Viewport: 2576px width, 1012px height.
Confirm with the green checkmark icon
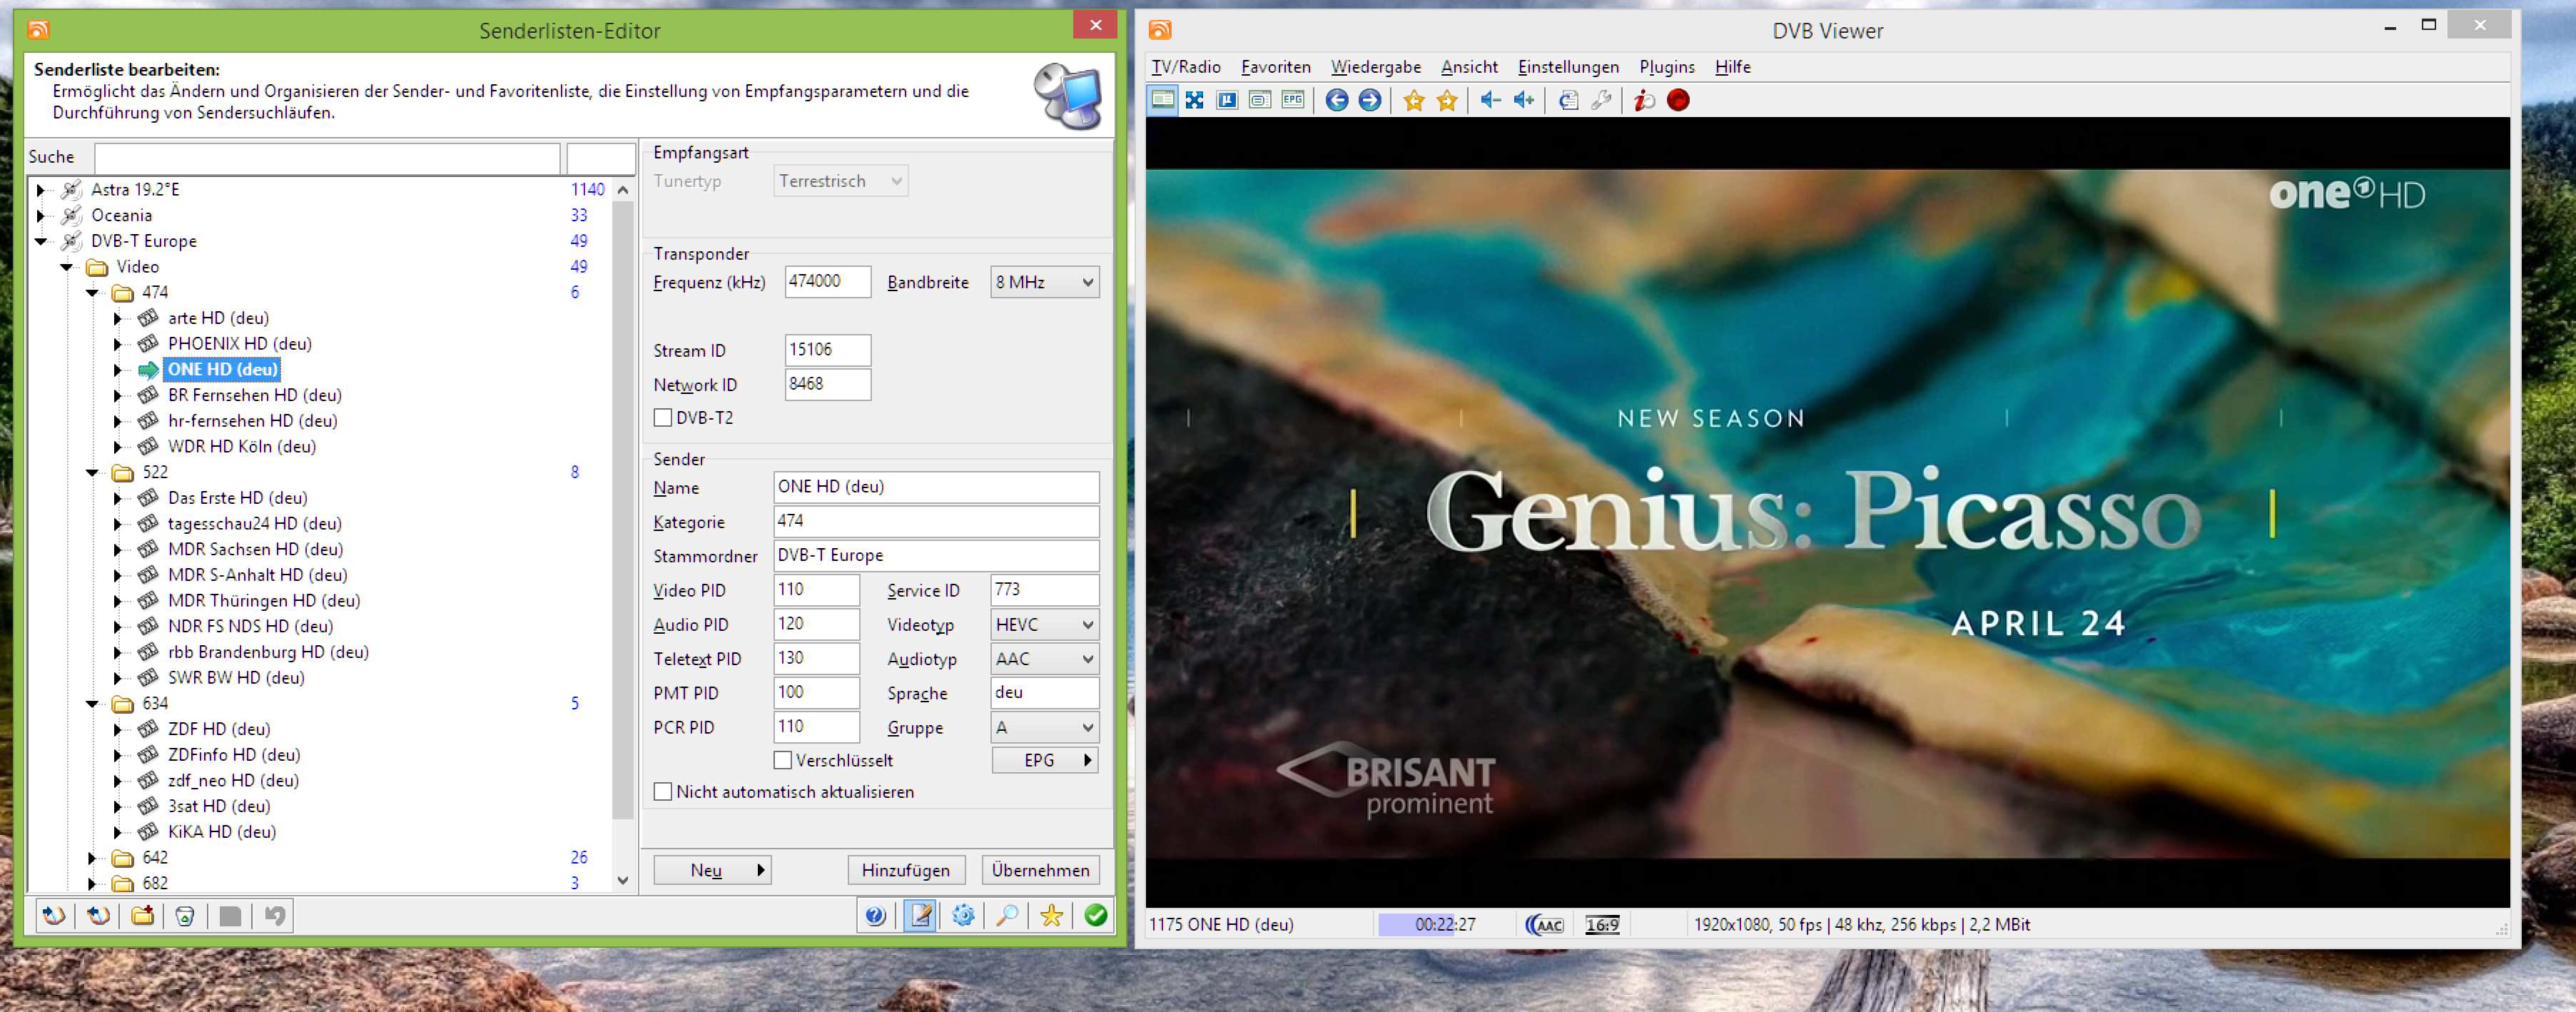1095,916
